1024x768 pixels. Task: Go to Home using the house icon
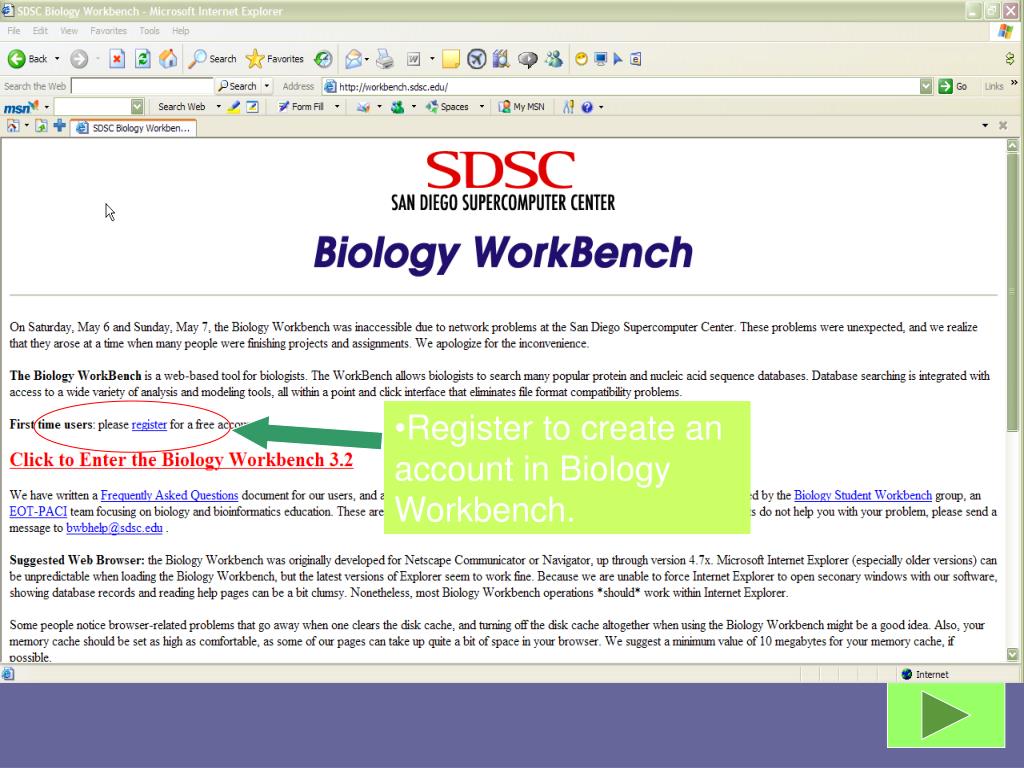point(168,59)
